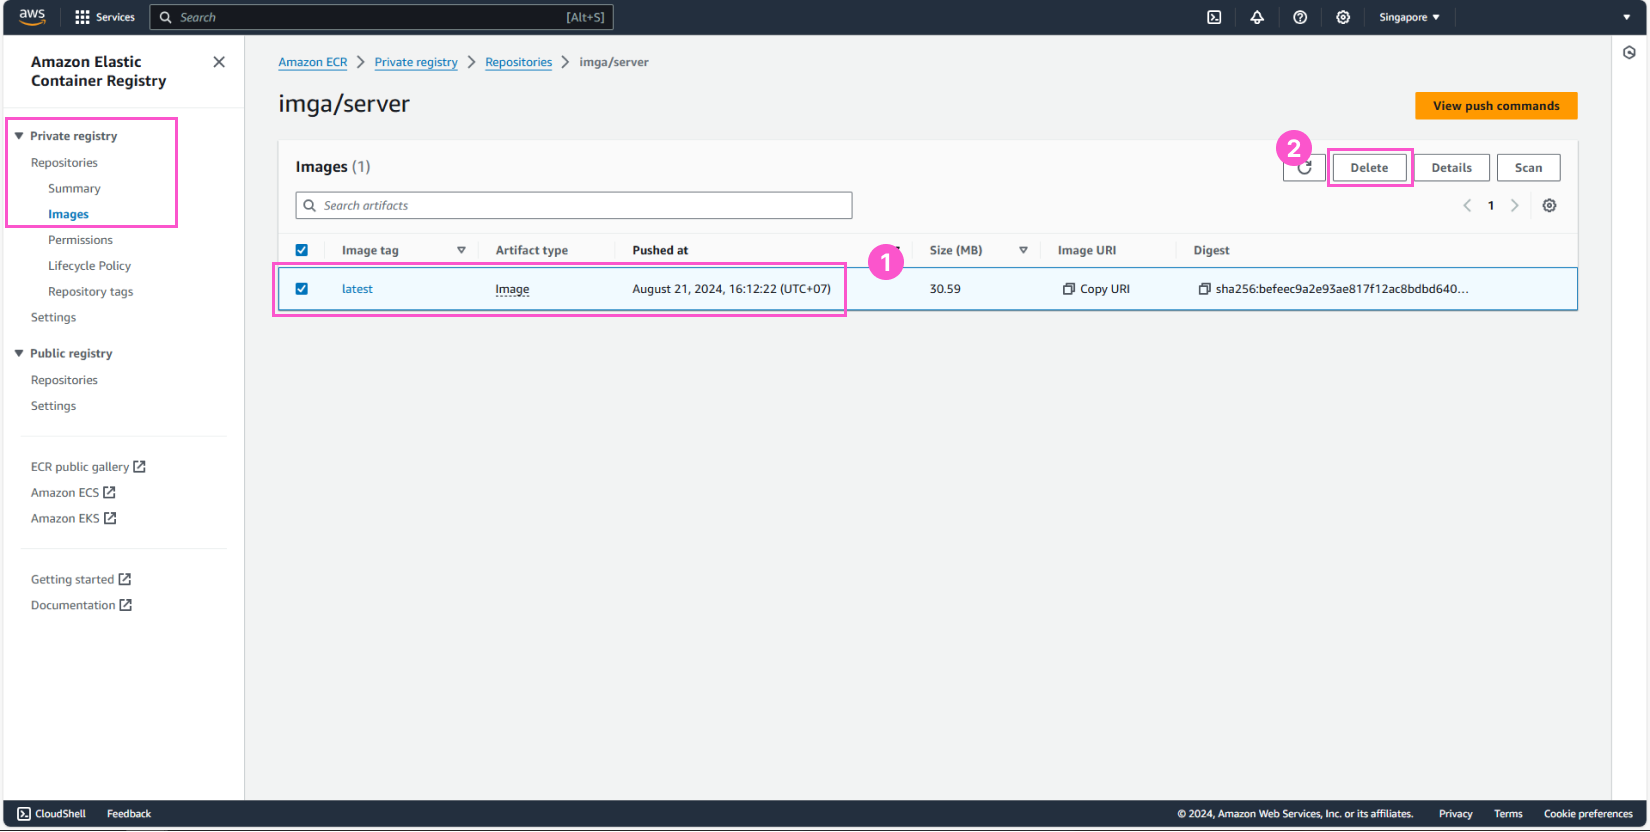This screenshot has height=832, width=1650.
Task: Click the Image URI column header
Action: (1087, 250)
